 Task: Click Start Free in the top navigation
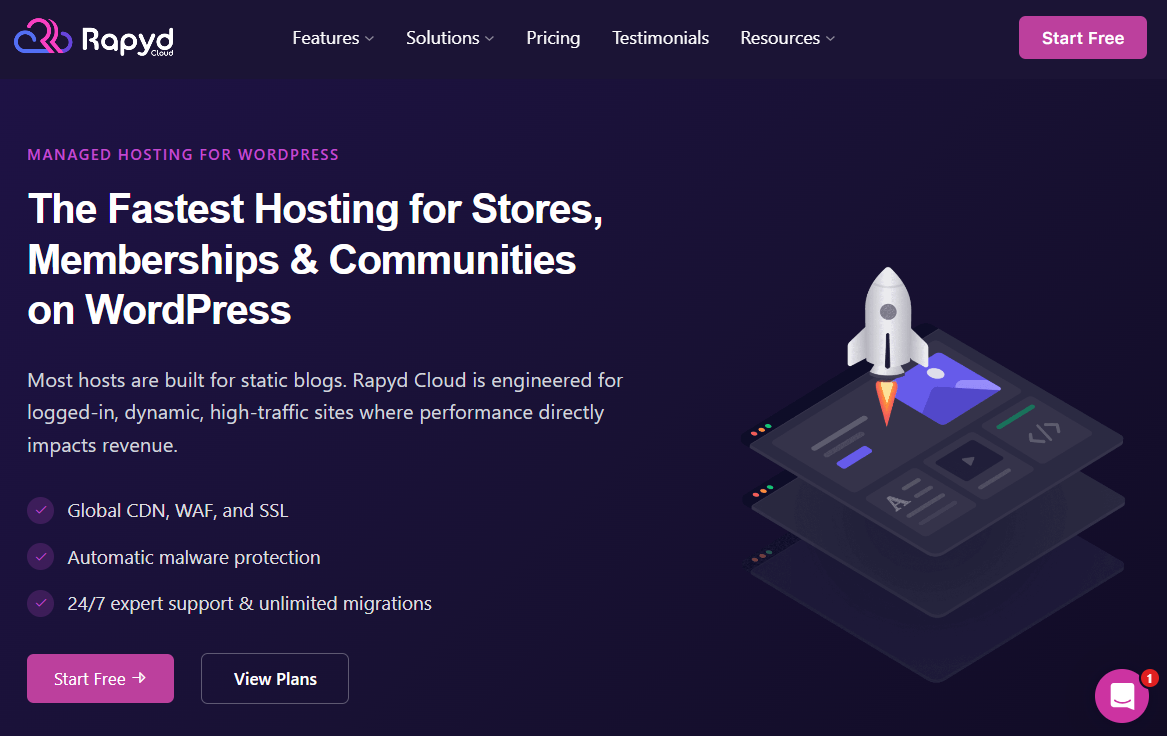1083,37
